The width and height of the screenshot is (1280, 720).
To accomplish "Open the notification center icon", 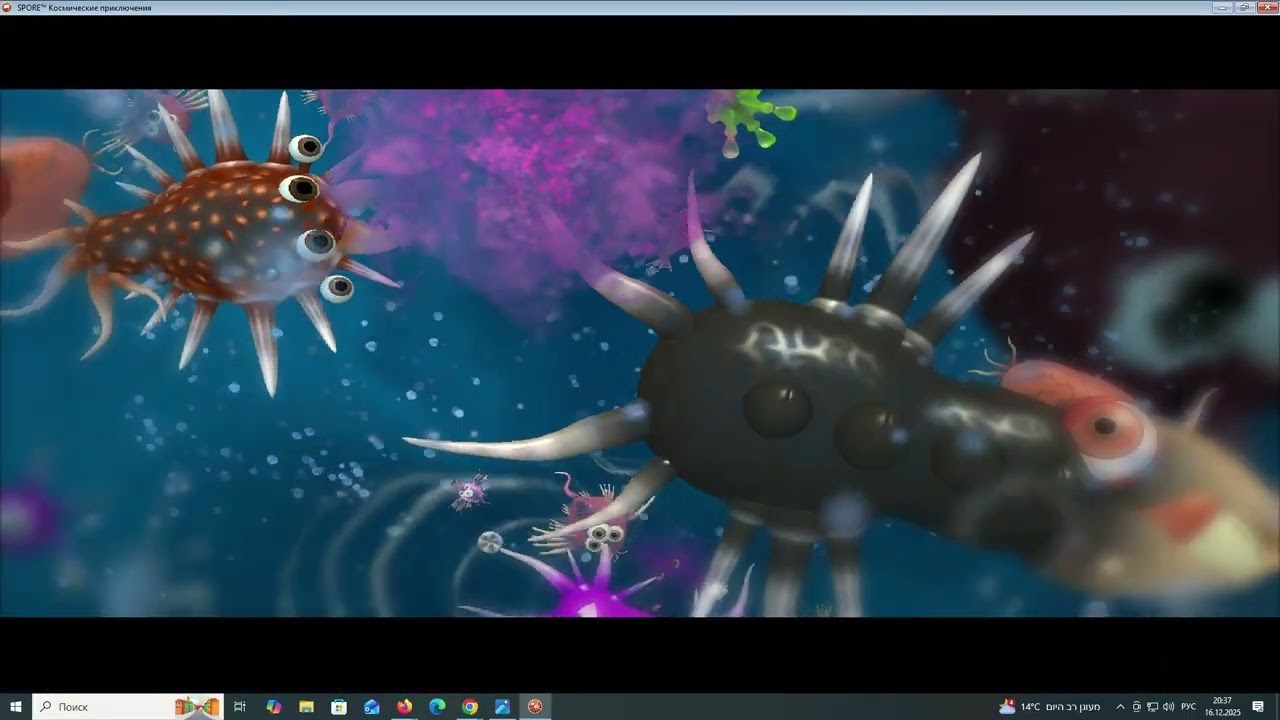I will tap(1258, 707).
